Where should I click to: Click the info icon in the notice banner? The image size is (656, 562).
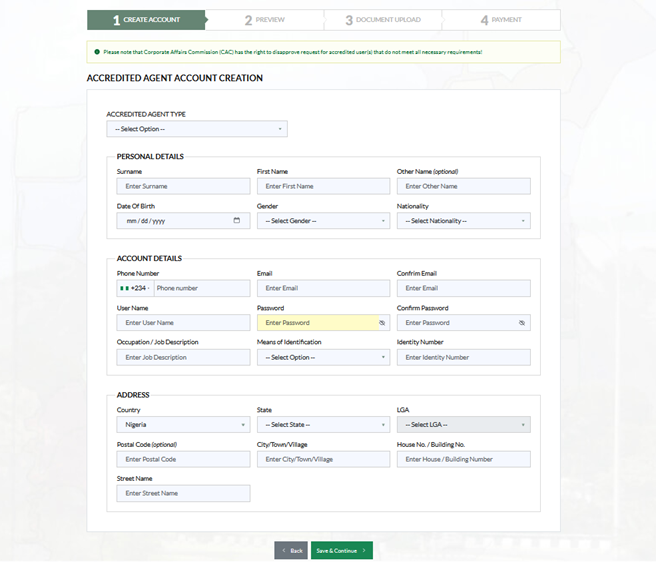(97, 52)
